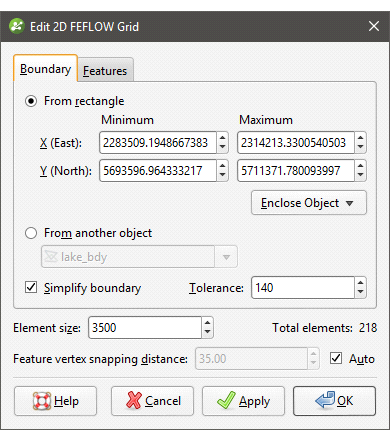Click the snapping distance field showing 35.00
390x430 pixels.
pos(251,359)
